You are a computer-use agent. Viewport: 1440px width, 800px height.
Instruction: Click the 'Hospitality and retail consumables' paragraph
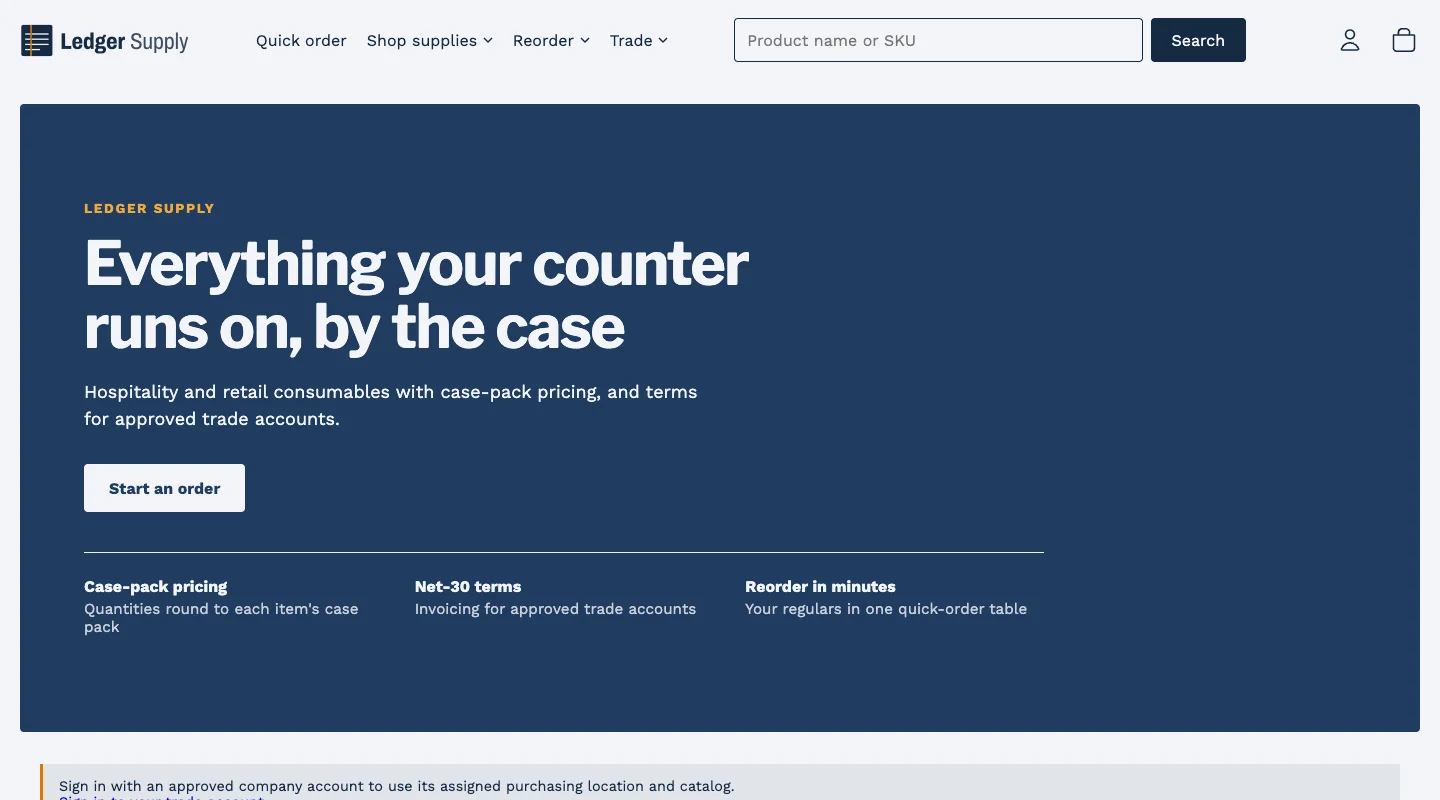391,405
